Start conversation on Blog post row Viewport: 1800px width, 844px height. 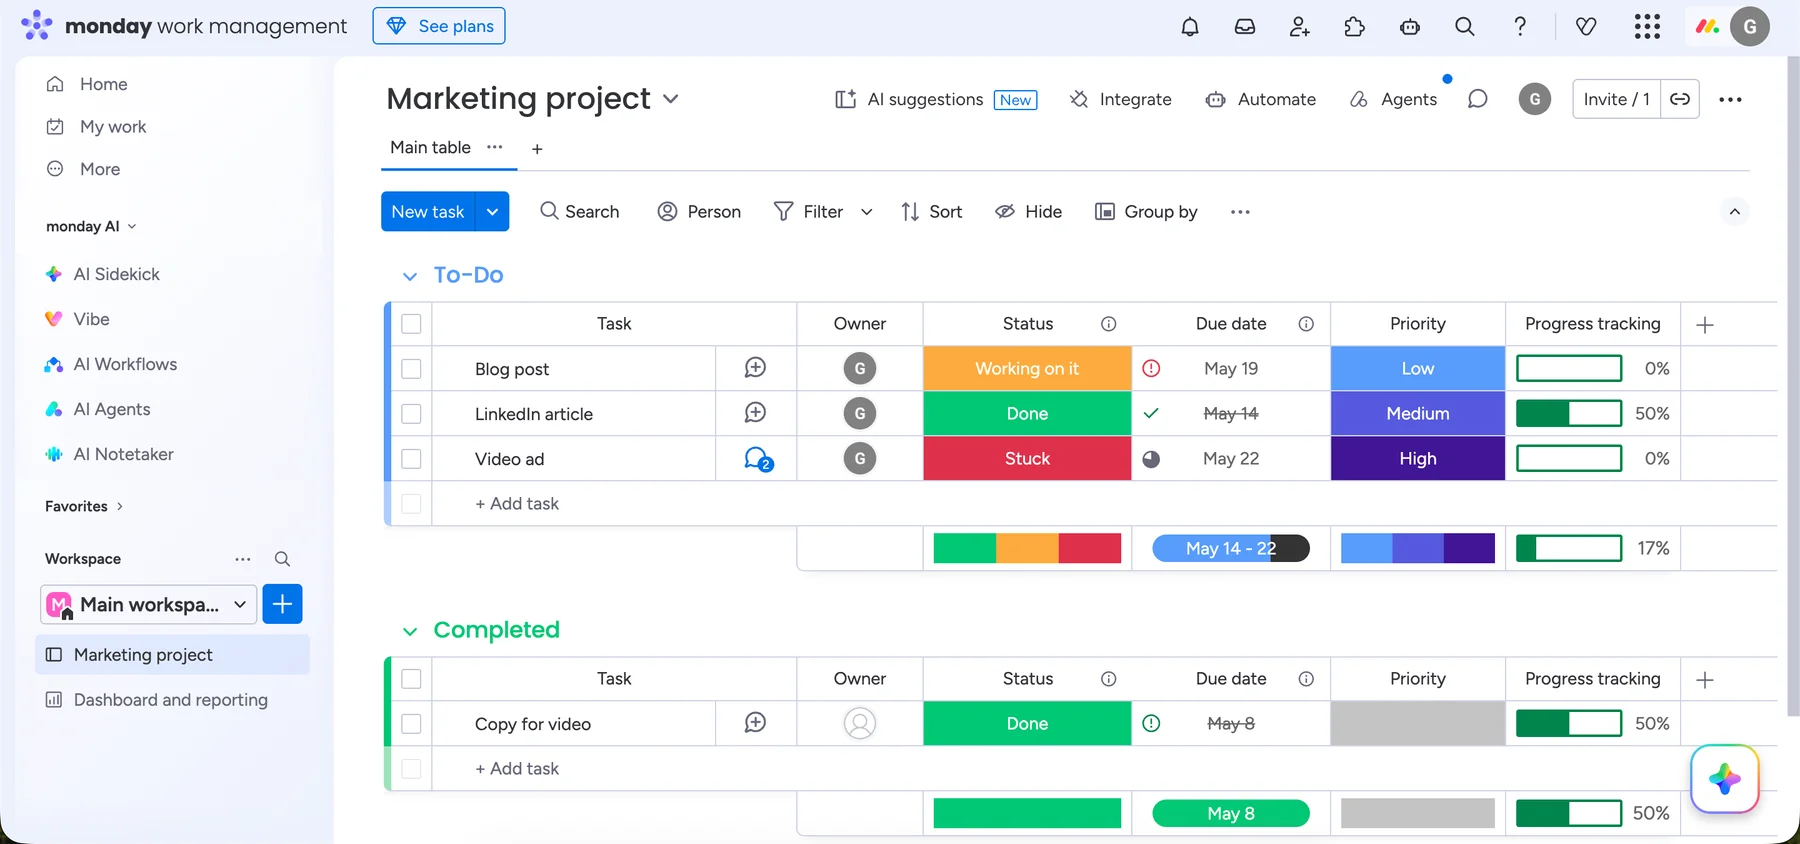pos(755,368)
